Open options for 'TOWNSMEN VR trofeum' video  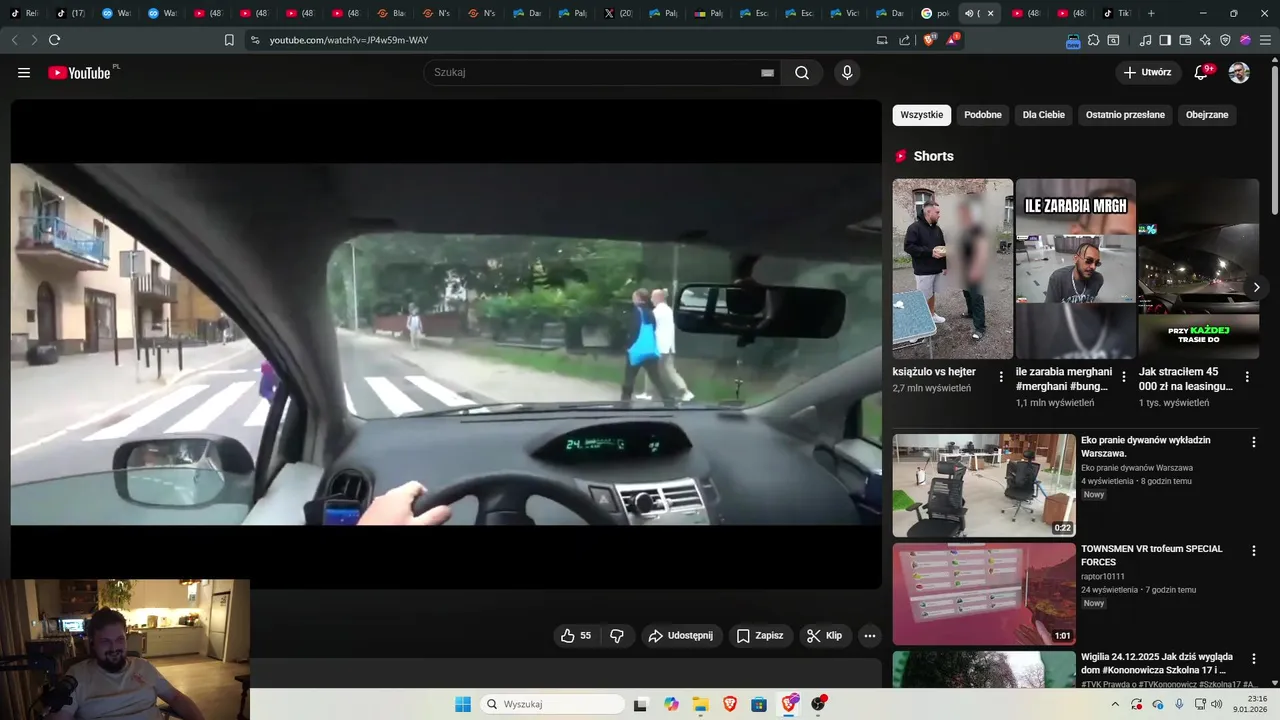point(1254,550)
